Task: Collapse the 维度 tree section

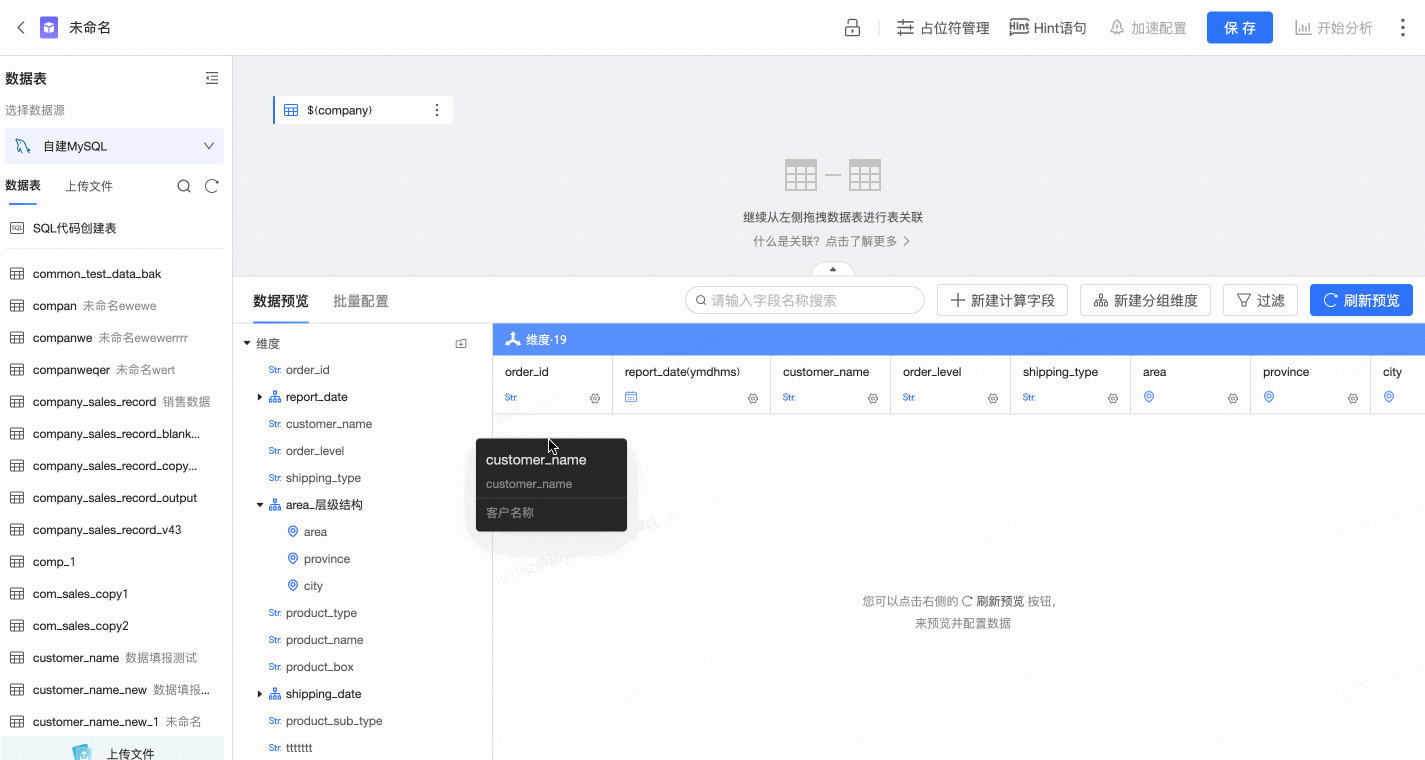Action: pos(247,344)
